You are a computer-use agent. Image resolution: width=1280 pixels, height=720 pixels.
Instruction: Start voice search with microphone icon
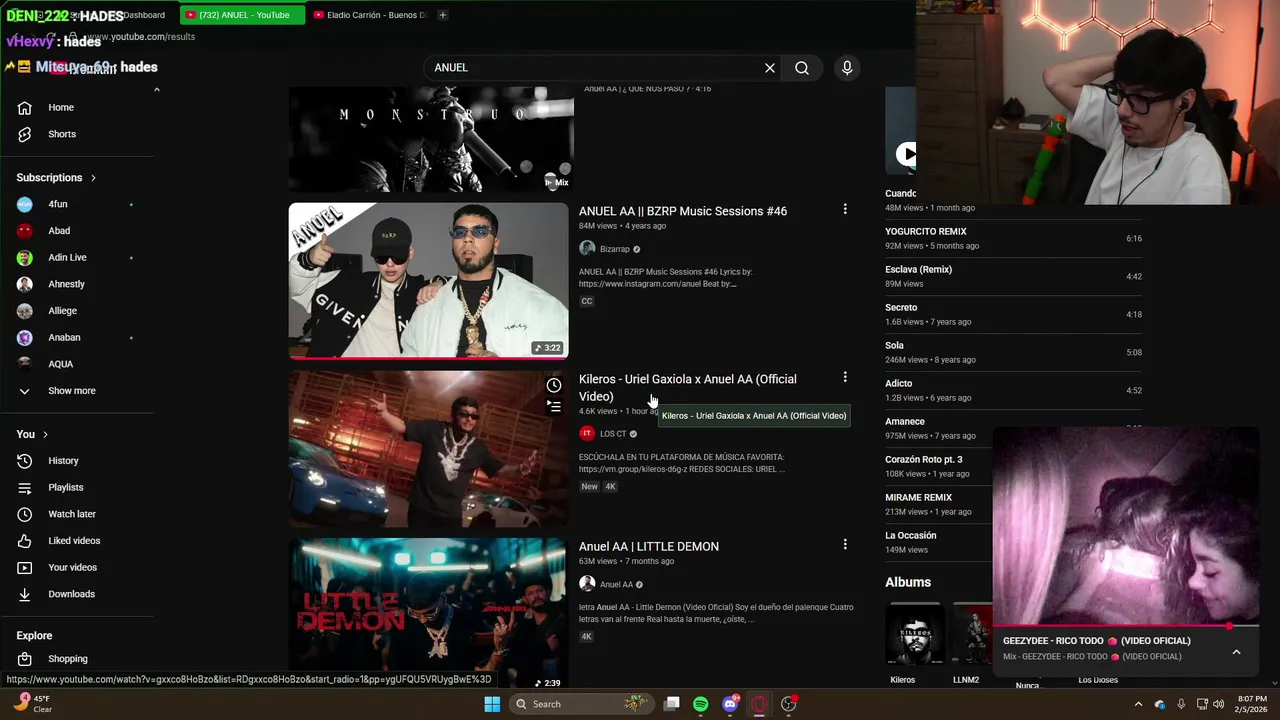point(847,68)
